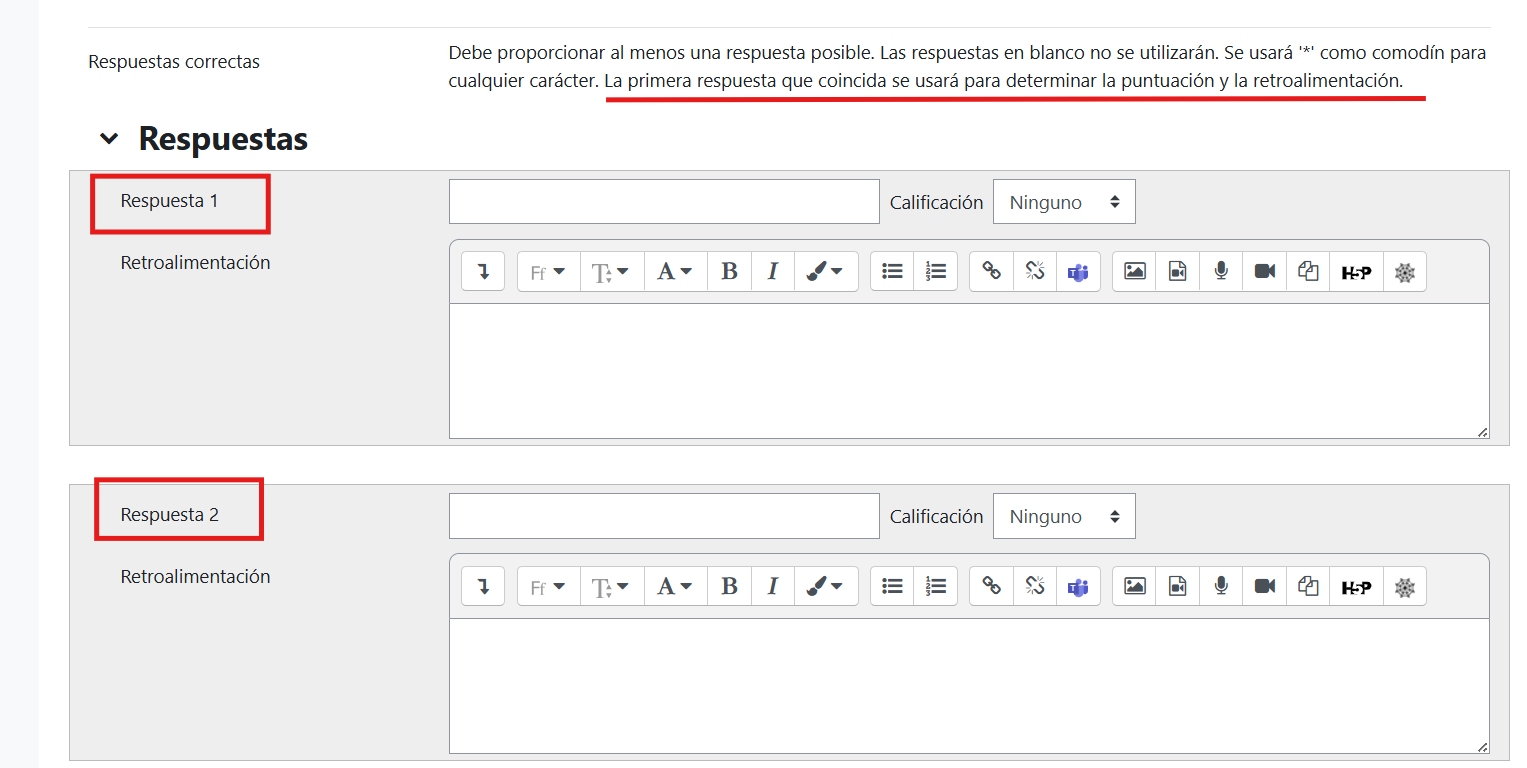Toggle toolbar expand in Respuesta 2 editor

(483, 586)
